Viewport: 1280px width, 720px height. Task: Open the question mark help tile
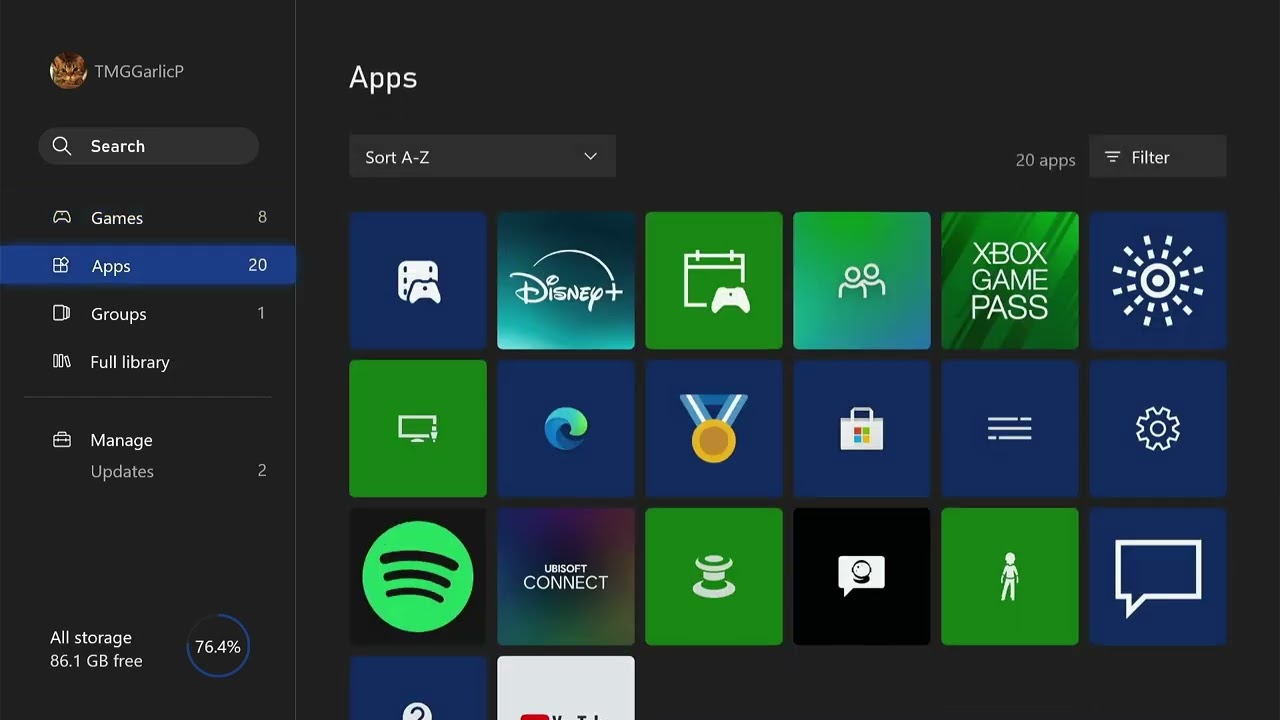(x=418, y=688)
